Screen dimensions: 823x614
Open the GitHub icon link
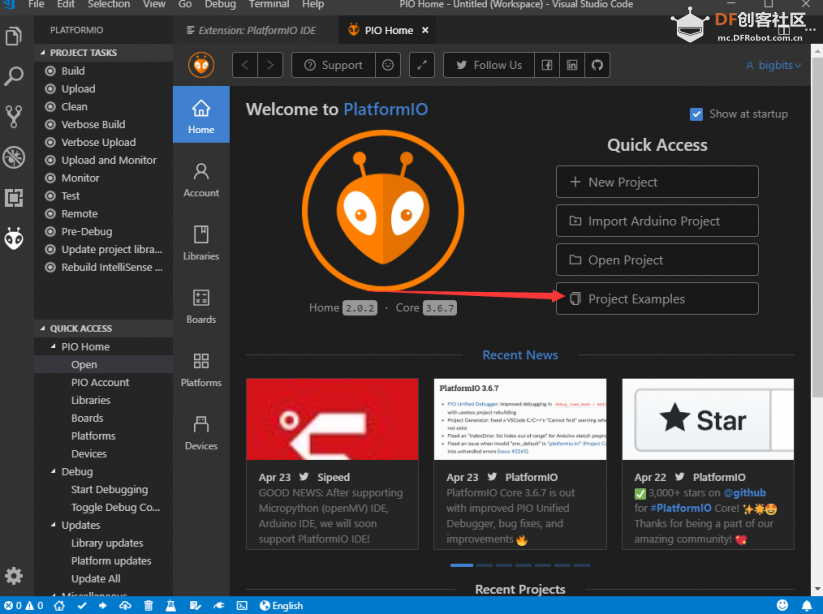click(597, 65)
